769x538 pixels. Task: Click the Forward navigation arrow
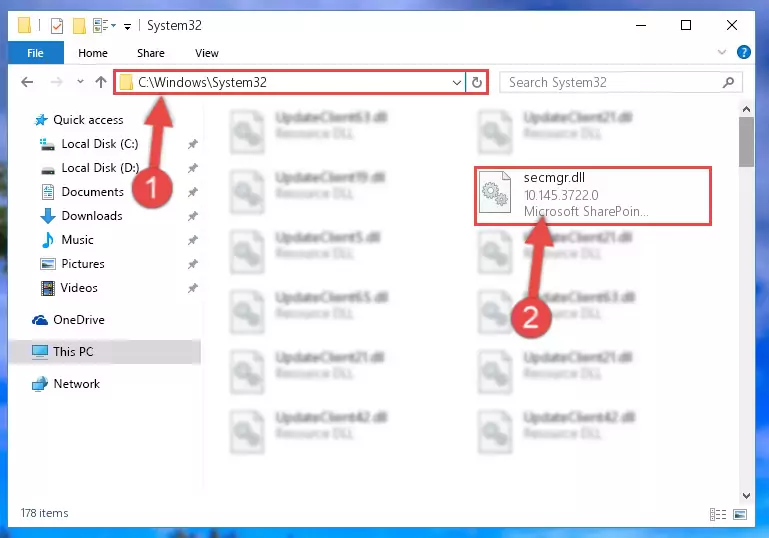(x=56, y=82)
